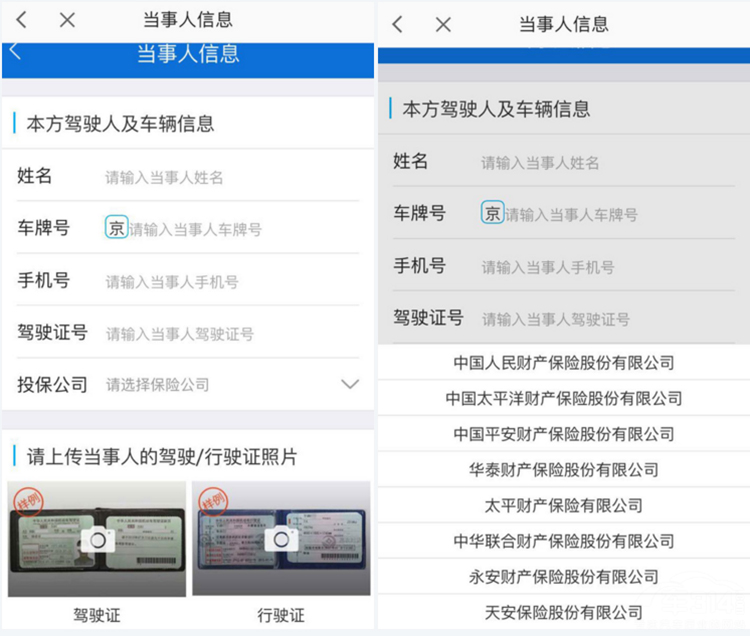Select 中国太平洋财产保险股份有限公司 option

click(563, 398)
